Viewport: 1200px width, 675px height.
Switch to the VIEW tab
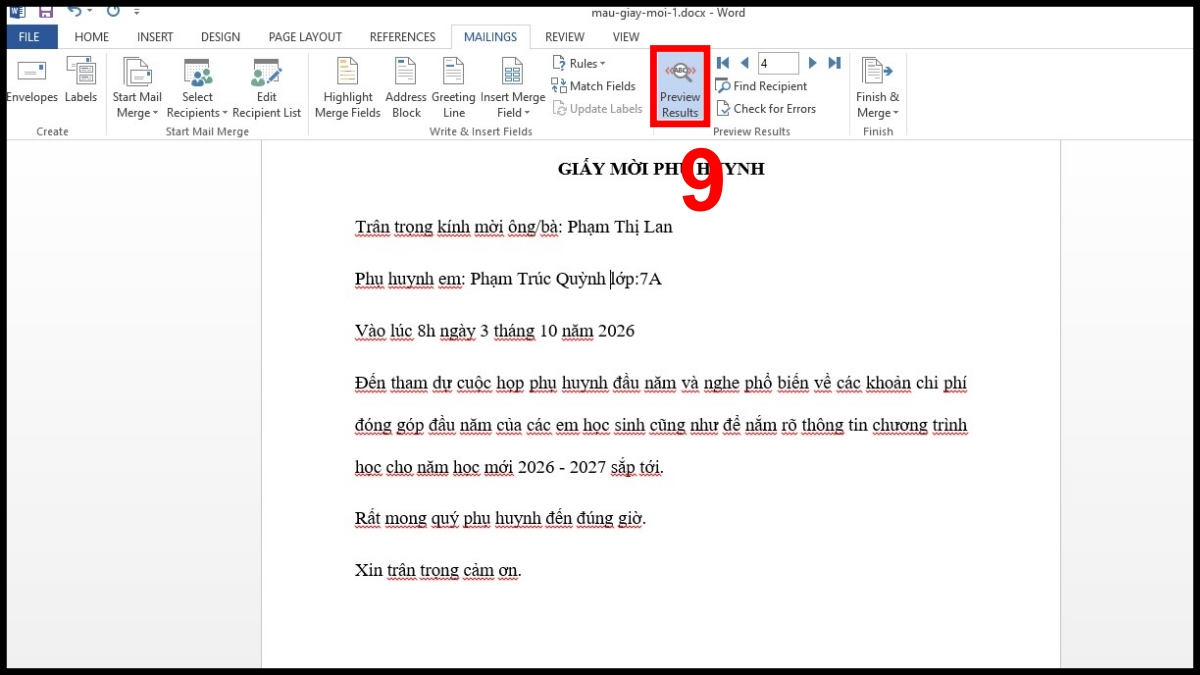pos(626,37)
